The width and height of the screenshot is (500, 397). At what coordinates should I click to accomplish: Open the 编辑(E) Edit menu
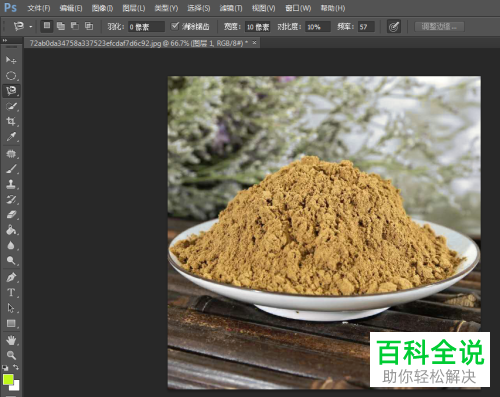[71, 8]
